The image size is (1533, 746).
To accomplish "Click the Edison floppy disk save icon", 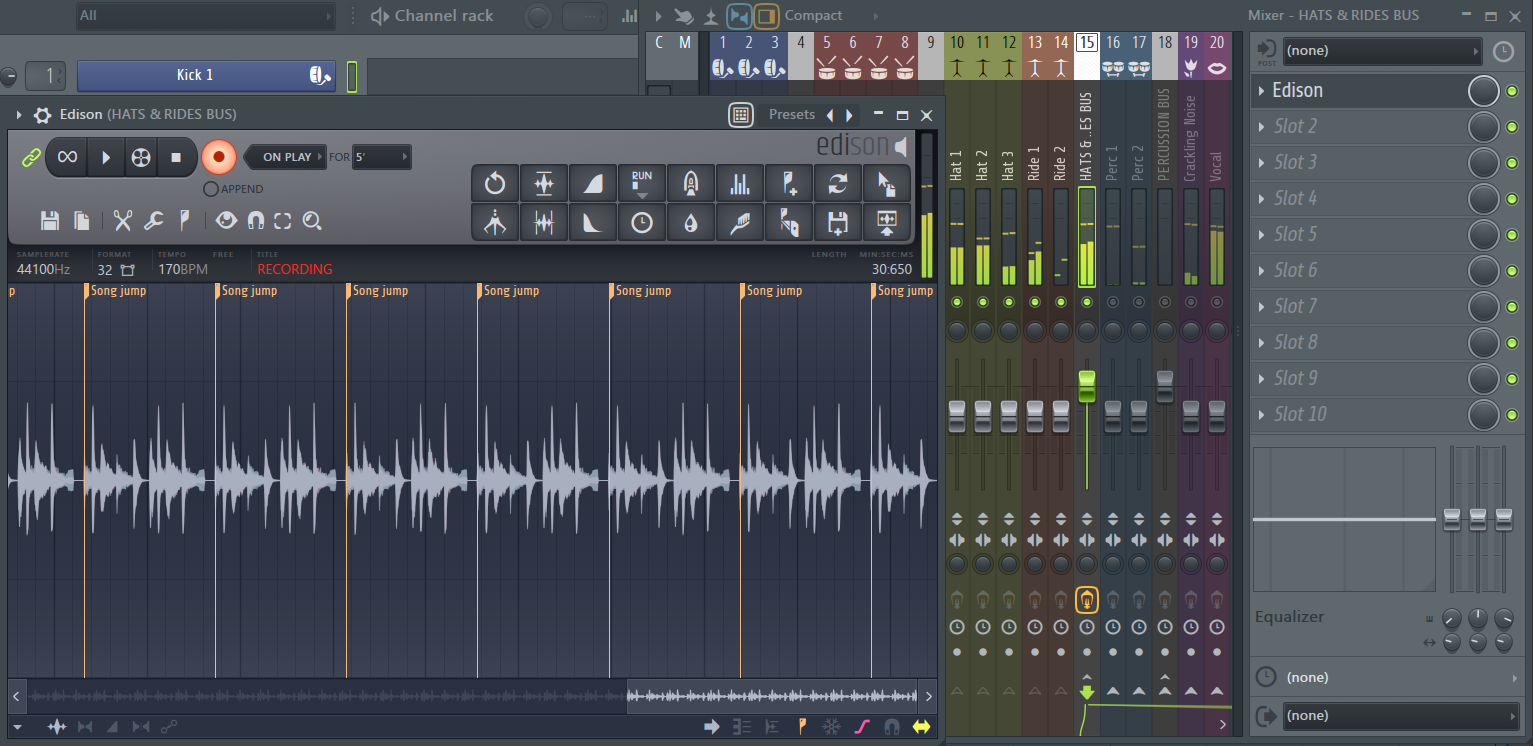I will (x=50, y=221).
